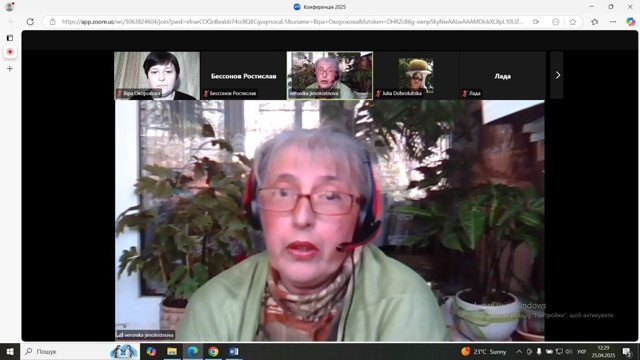Expand hidden system tray icons
This screenshot has width=640, height=360.
(x=519, y=351)
